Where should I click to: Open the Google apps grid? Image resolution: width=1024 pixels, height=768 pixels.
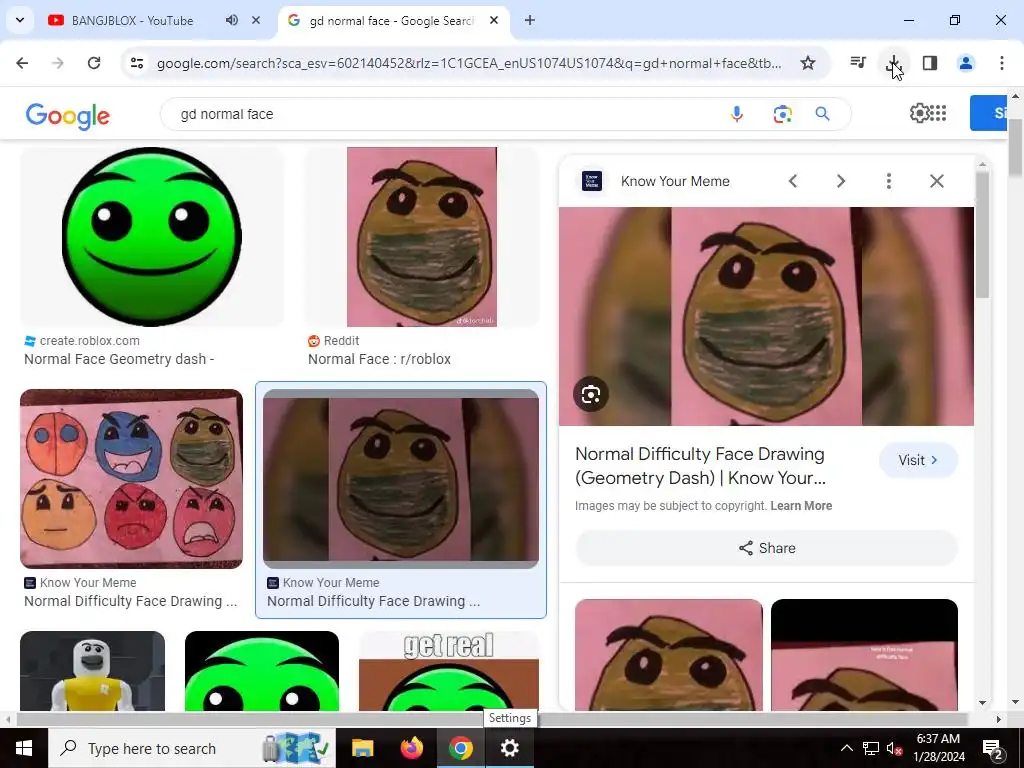pyautogui.click(x=938, y=113)
